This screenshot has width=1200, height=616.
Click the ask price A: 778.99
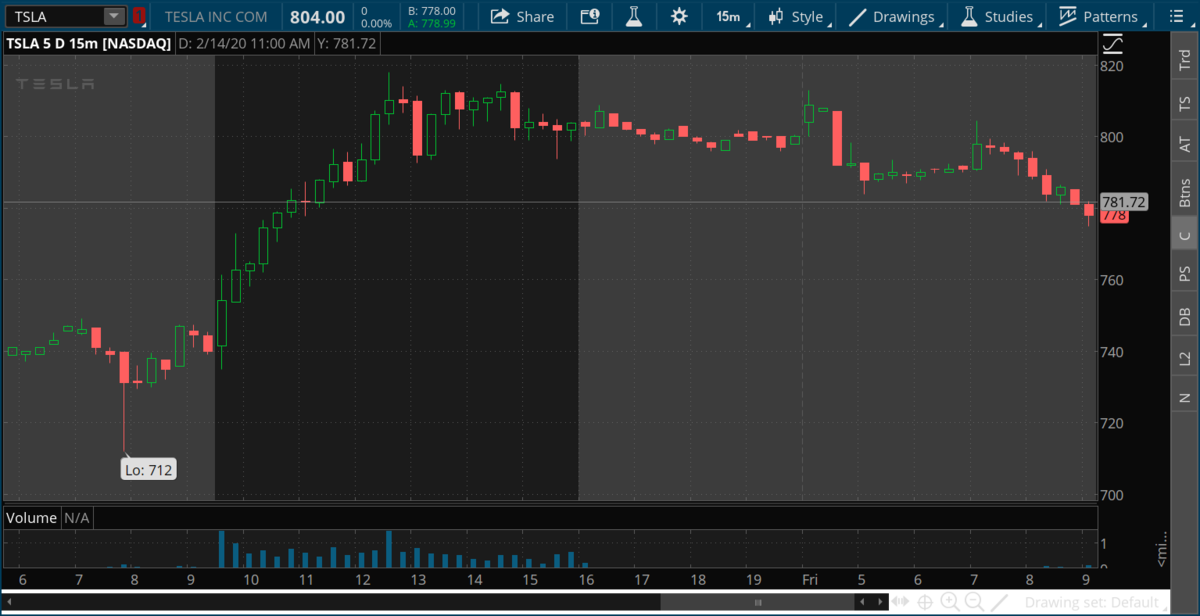coord(432,23)
